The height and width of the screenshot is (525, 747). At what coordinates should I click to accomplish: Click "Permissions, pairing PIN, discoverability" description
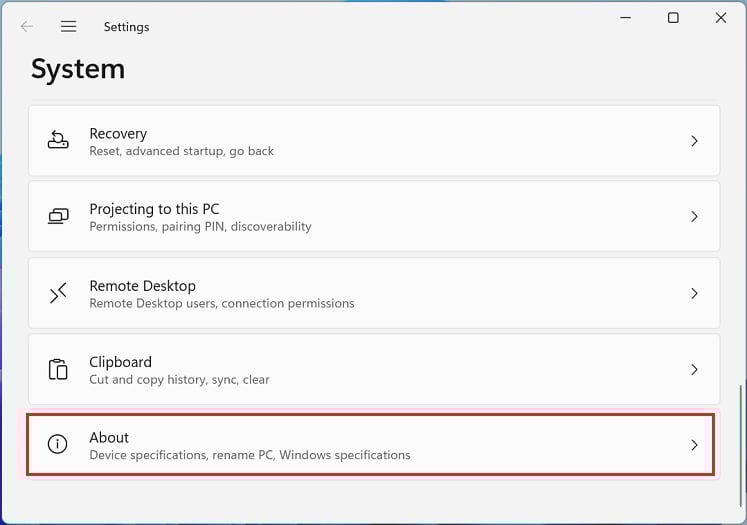(201, 226)
